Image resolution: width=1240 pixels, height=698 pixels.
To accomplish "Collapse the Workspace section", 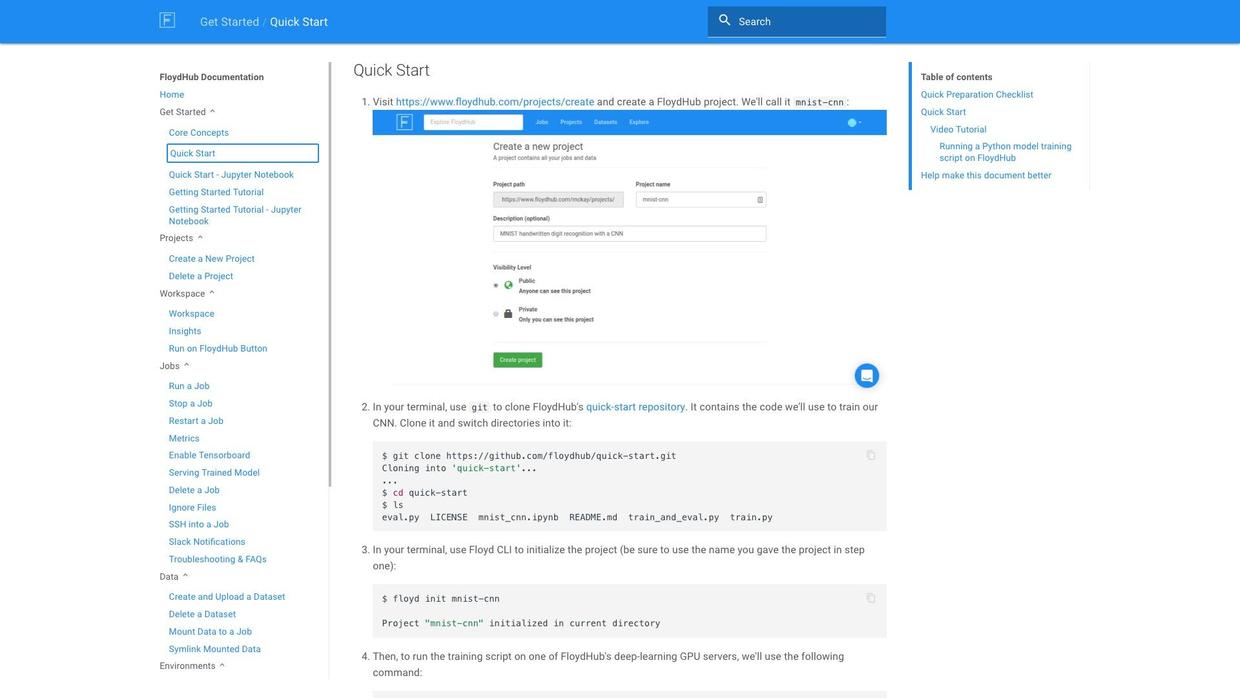I will [212, 294].
